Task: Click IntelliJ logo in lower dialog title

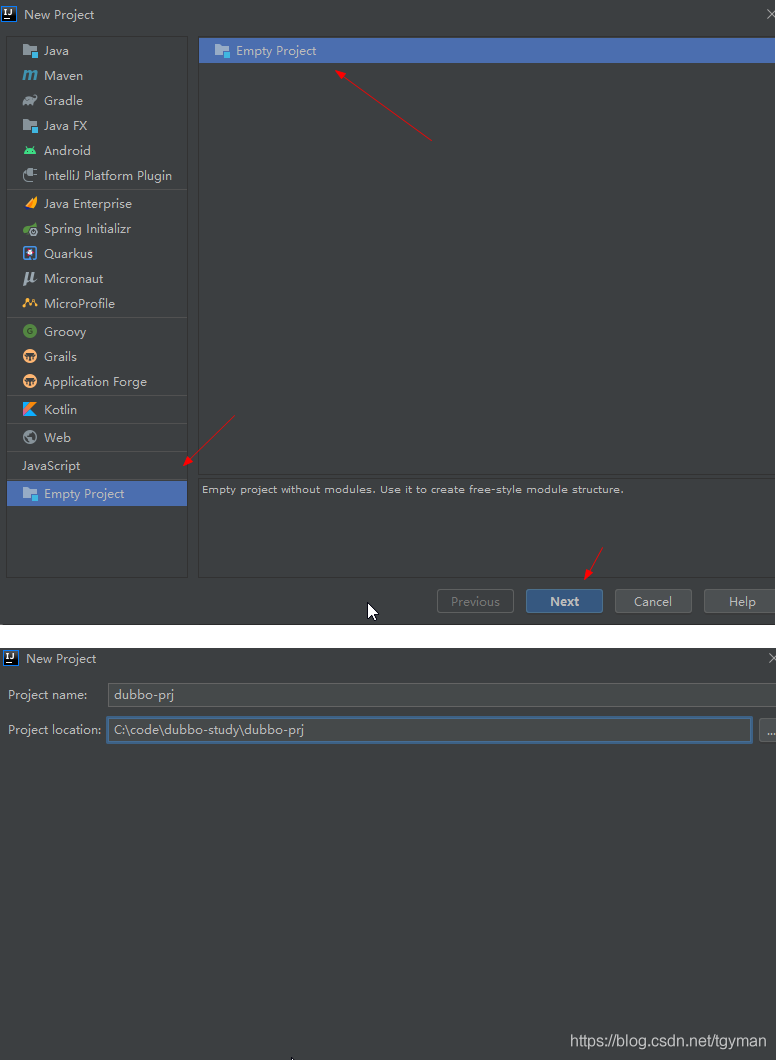Action: [x=11, y=658]
